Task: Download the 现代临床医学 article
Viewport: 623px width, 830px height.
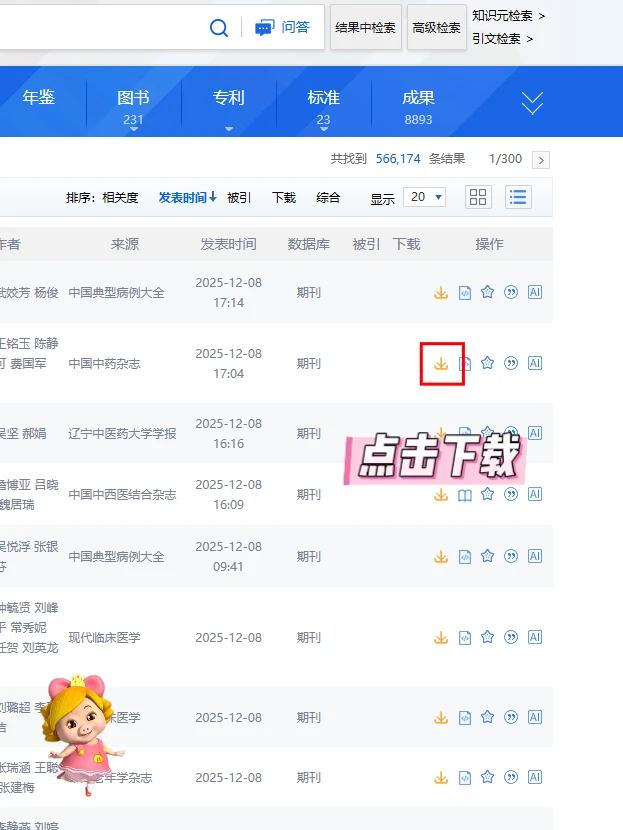Action: point(441,637)
